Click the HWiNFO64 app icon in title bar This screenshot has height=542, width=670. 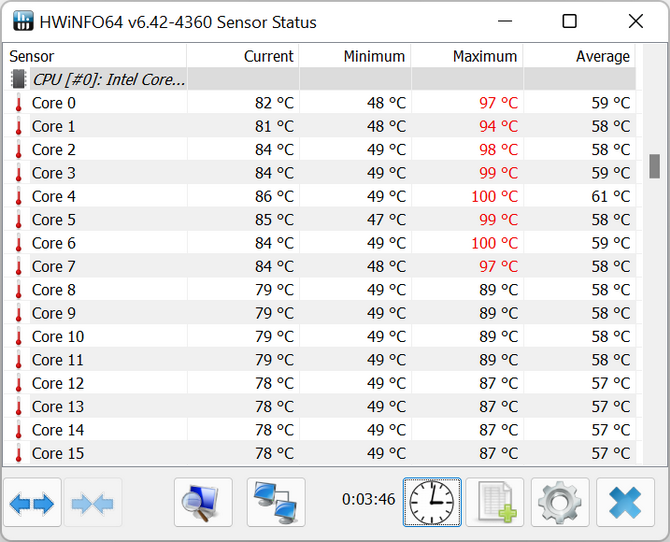tap(23, 21)
